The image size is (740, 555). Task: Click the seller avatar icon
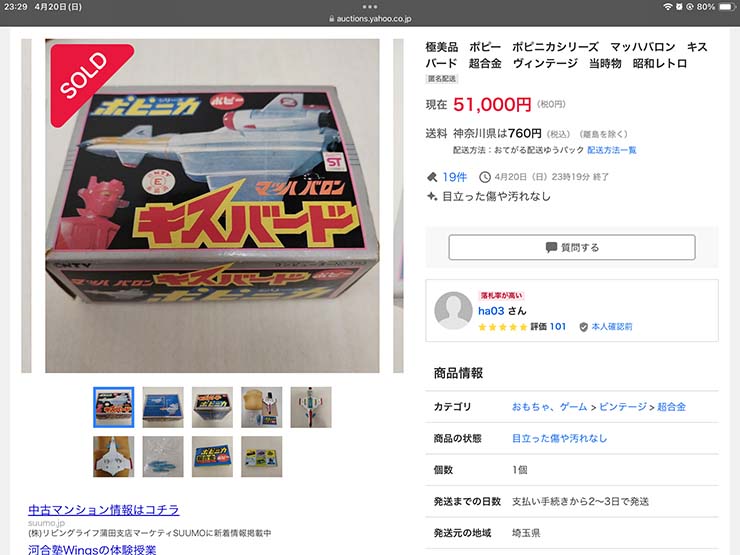[x=453, y=310]
